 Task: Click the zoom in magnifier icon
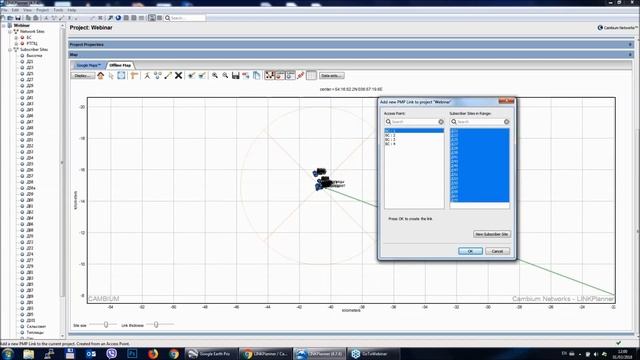pos(215,76)
